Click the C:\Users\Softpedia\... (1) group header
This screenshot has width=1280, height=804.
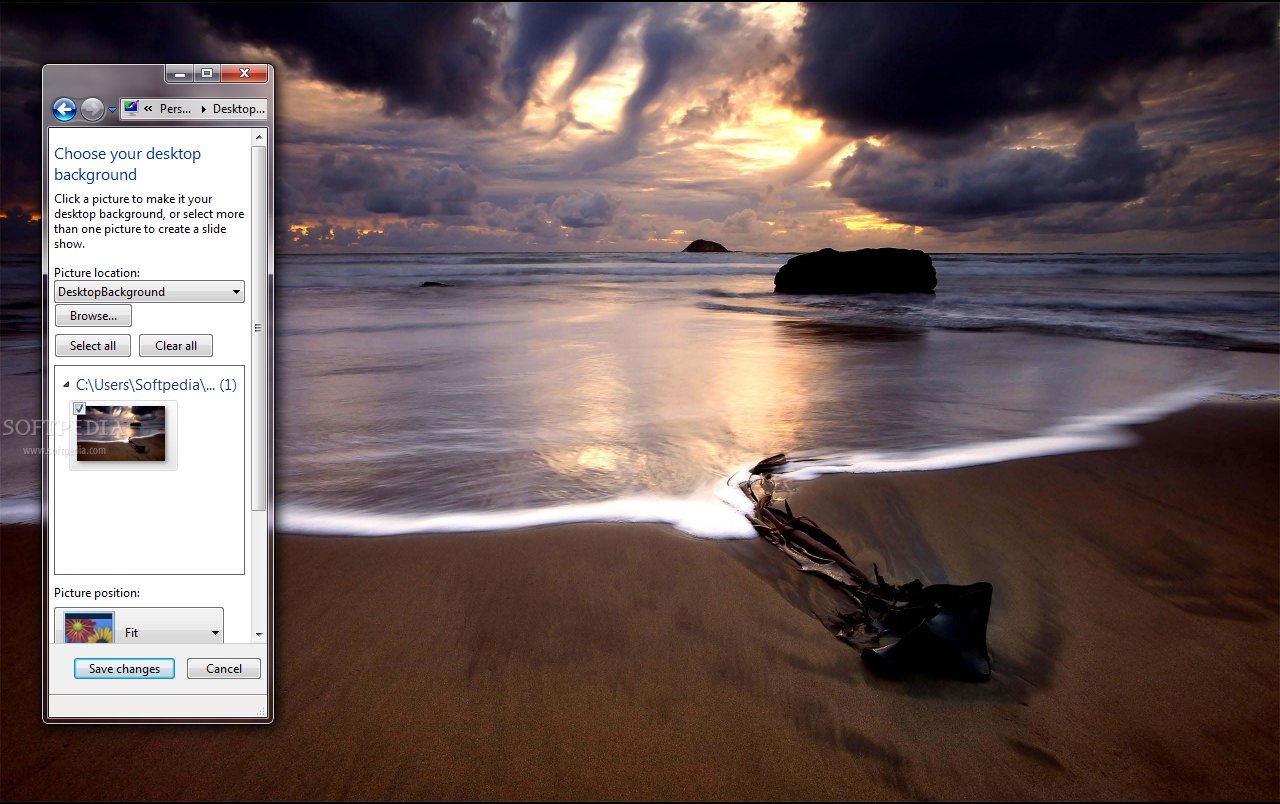click(156, 384)
